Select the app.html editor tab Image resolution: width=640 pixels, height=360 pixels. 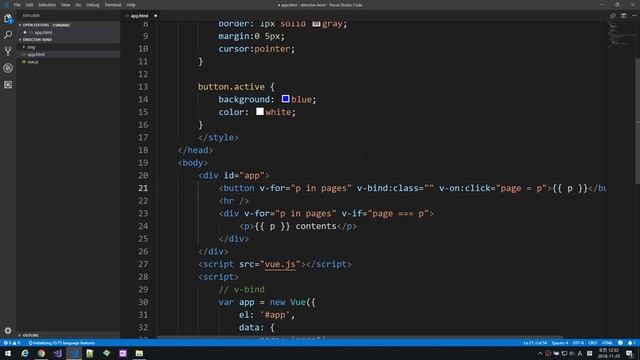point(140,16)
